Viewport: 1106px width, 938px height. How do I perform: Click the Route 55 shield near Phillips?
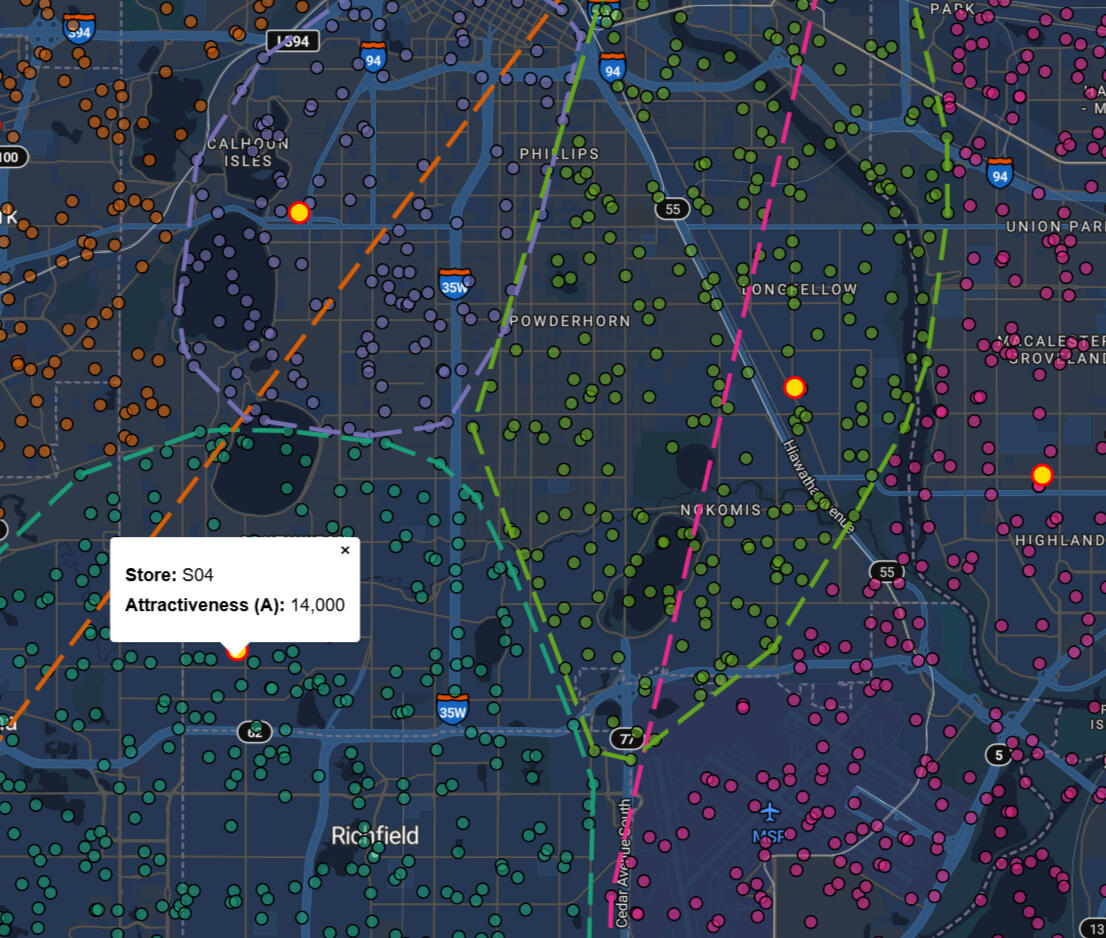(x=673, y=208)
